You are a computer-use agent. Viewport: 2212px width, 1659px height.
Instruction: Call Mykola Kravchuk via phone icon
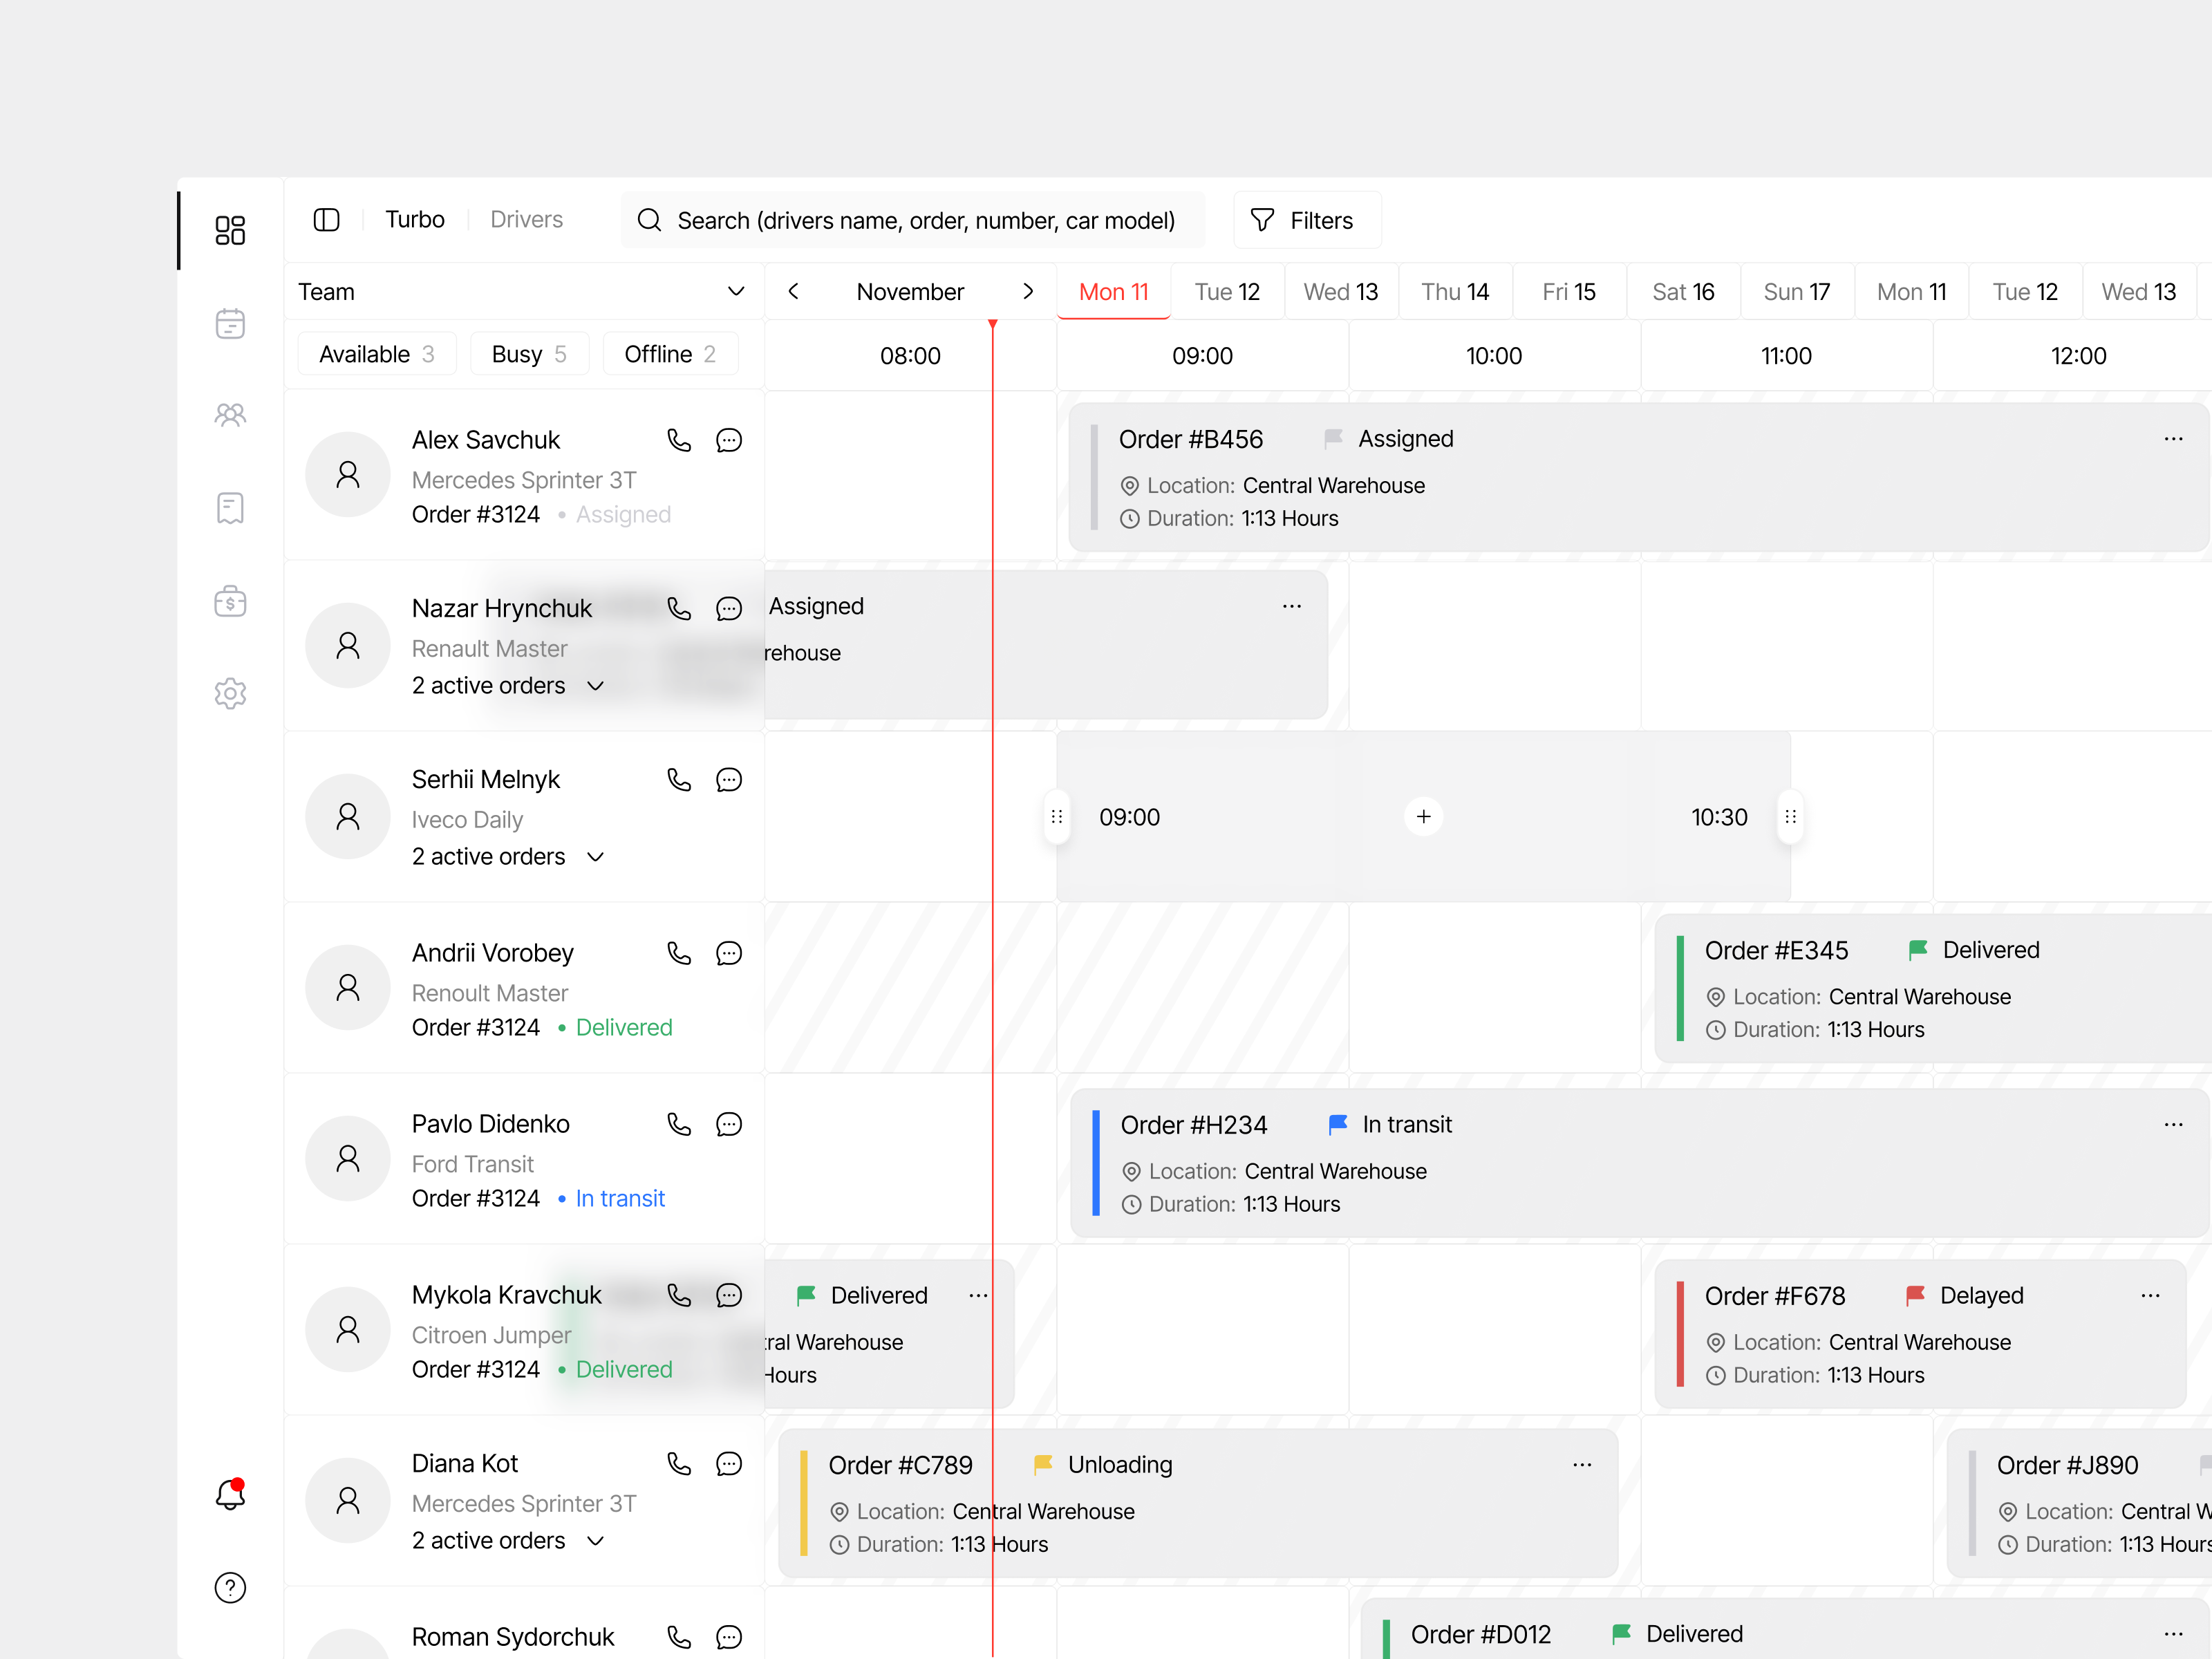[679, 1295]
